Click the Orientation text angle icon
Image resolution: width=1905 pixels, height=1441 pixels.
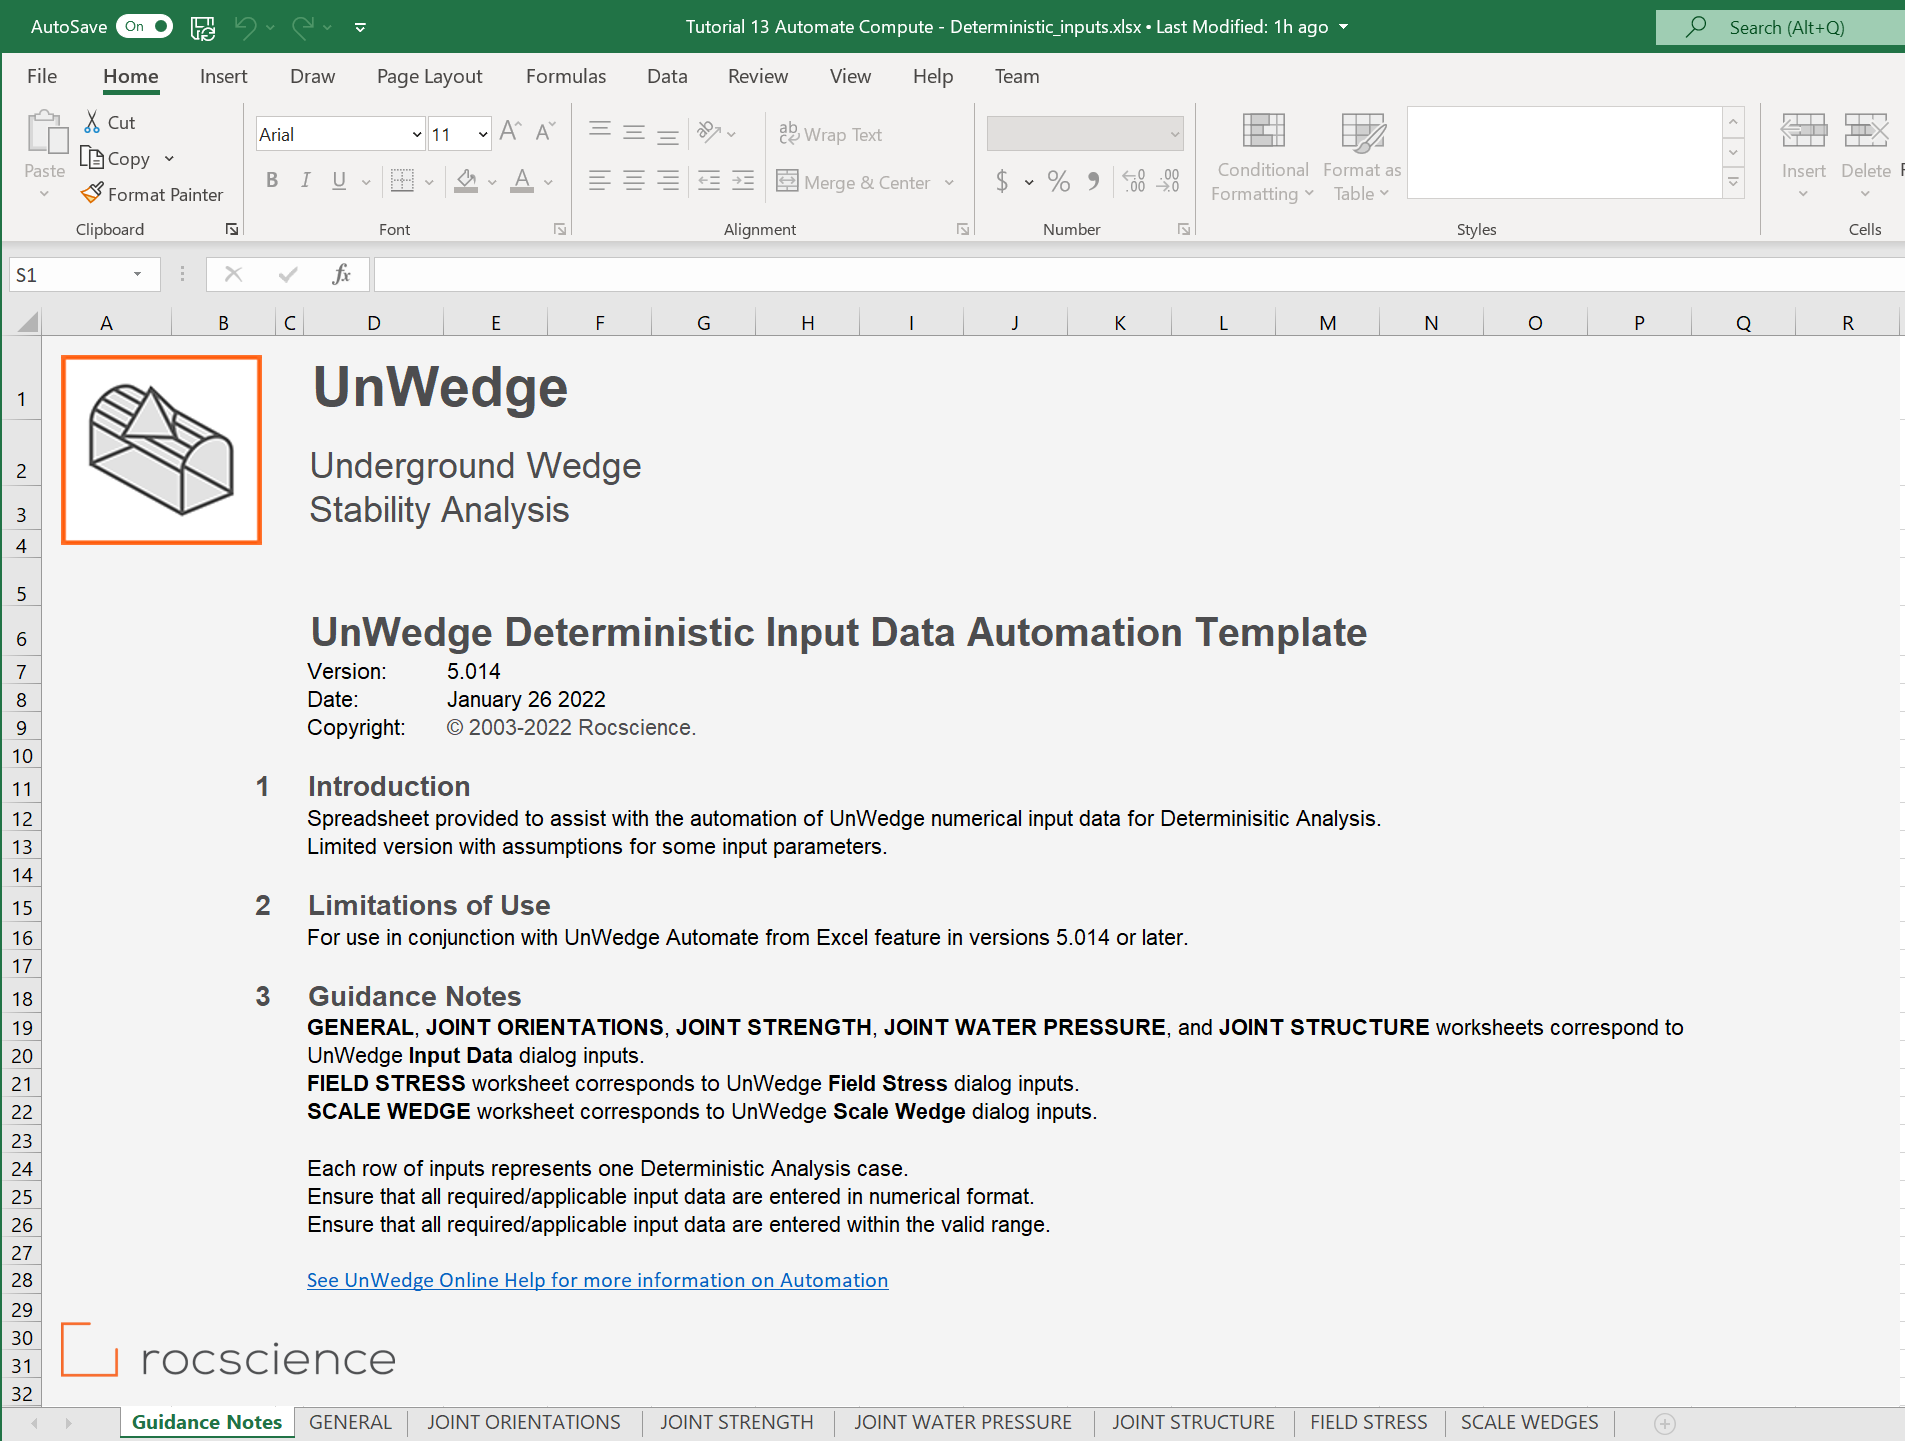pyautogui.click(x=709, y=132)
